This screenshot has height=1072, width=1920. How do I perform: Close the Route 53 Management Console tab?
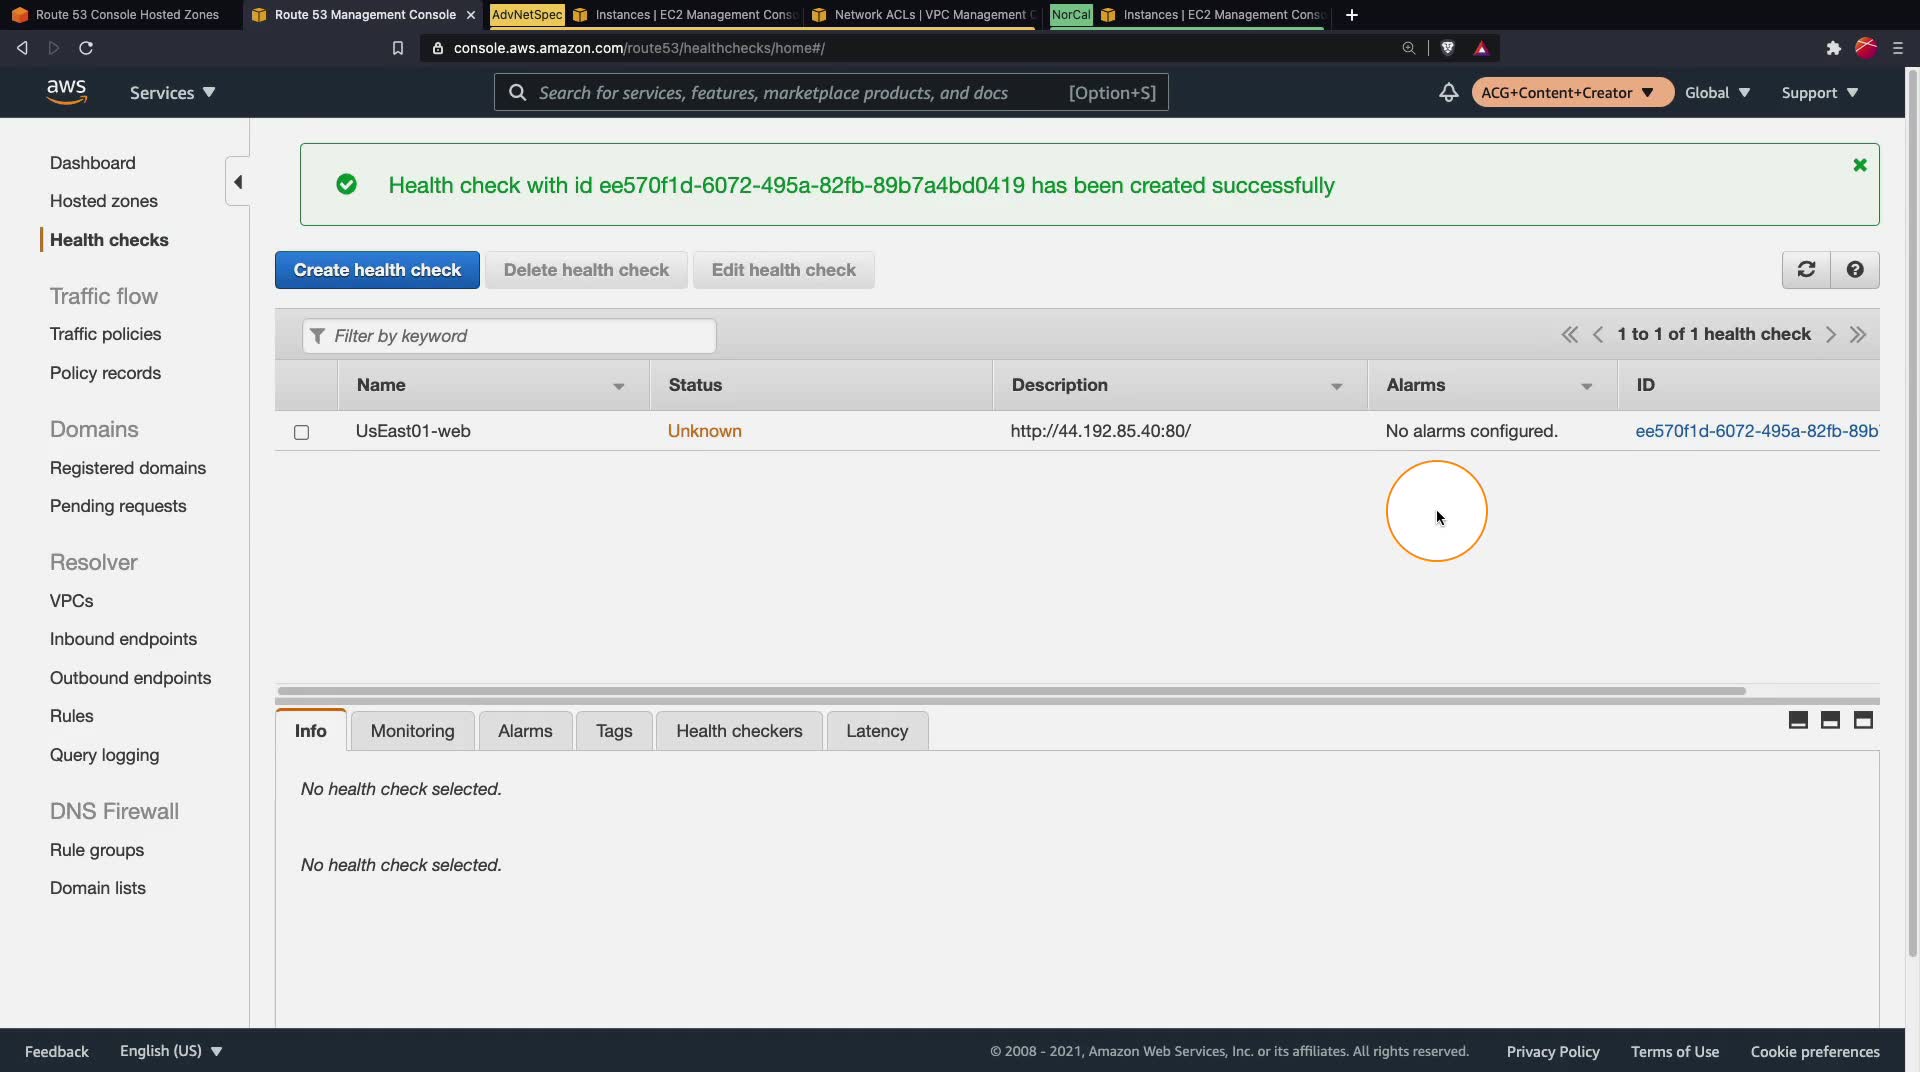[471, 15]
